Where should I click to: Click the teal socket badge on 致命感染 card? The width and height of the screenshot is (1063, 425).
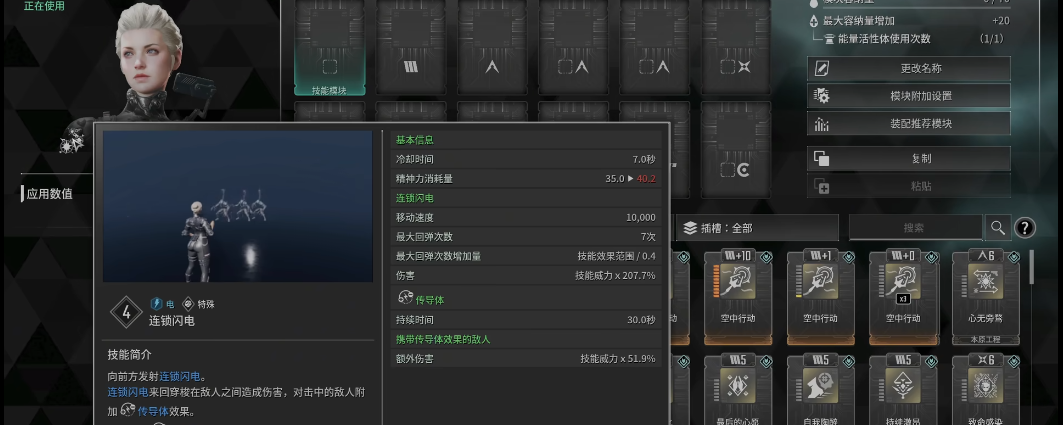point(1014,361)
